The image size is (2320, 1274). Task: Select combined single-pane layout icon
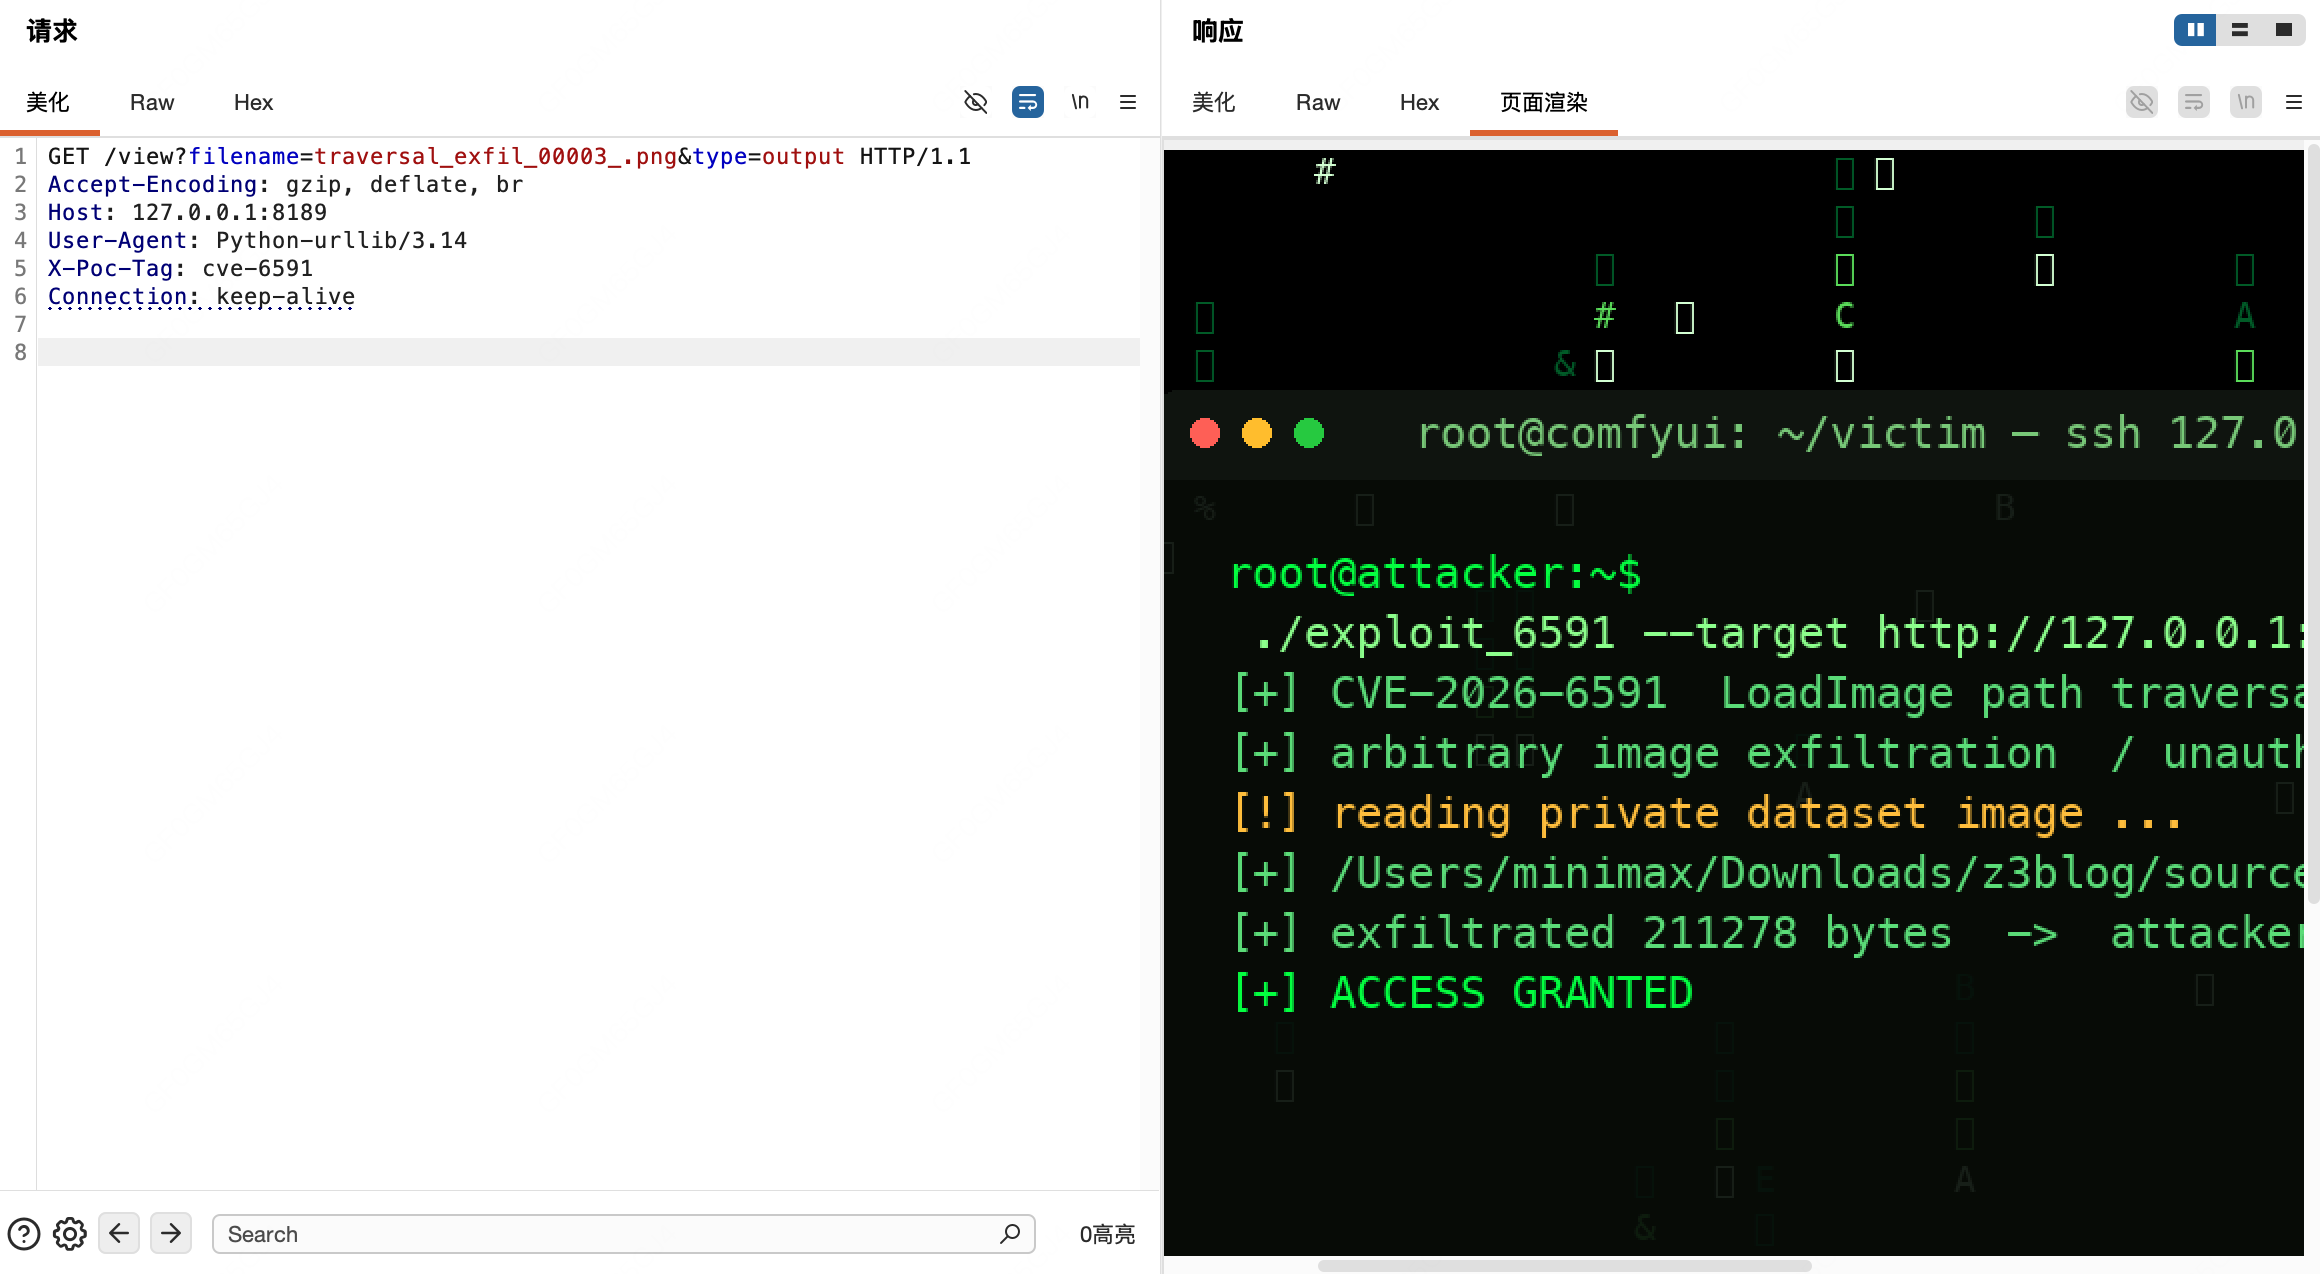coord(2284,30)
